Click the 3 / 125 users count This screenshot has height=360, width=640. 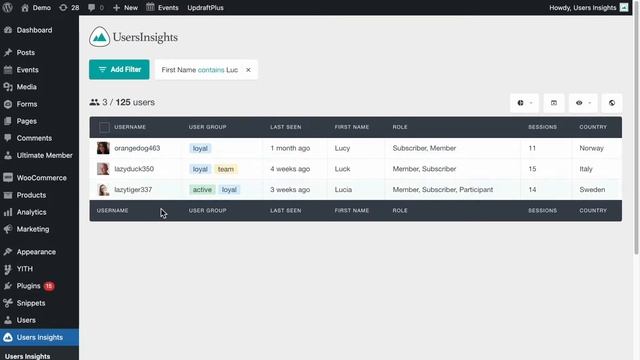point(122,102)
